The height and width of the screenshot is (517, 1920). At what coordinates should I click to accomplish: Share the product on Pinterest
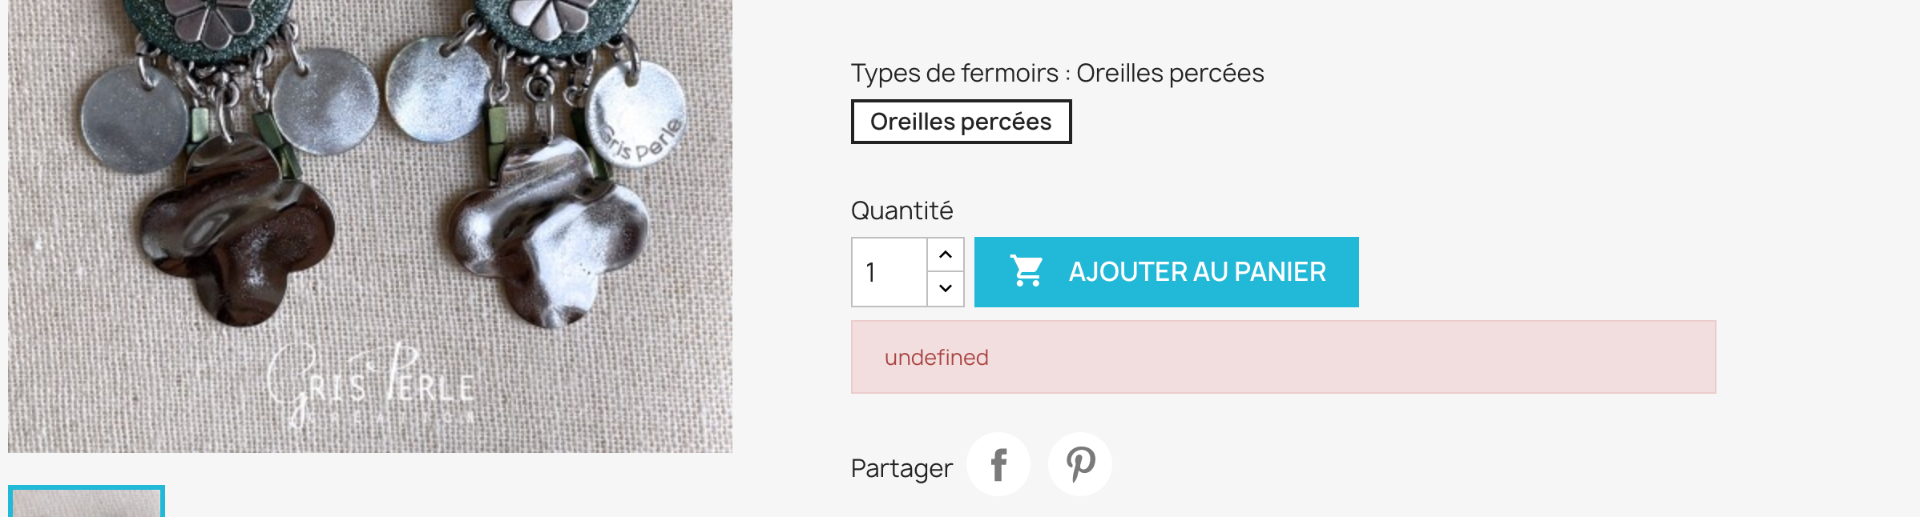click(1080, 464)
